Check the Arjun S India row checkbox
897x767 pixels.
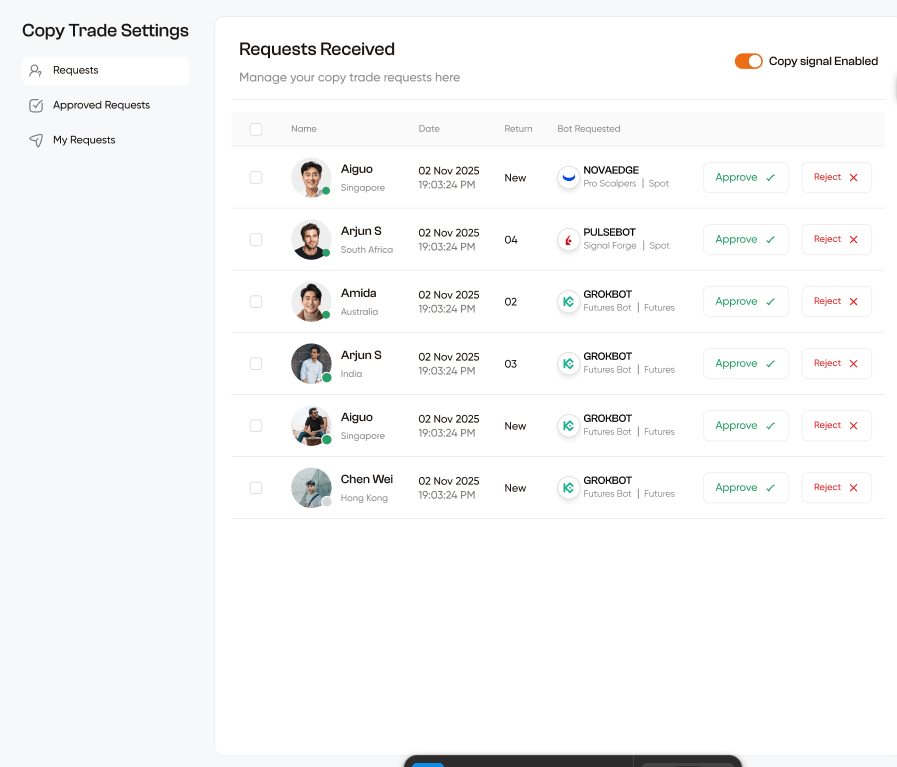coord(256,364)
